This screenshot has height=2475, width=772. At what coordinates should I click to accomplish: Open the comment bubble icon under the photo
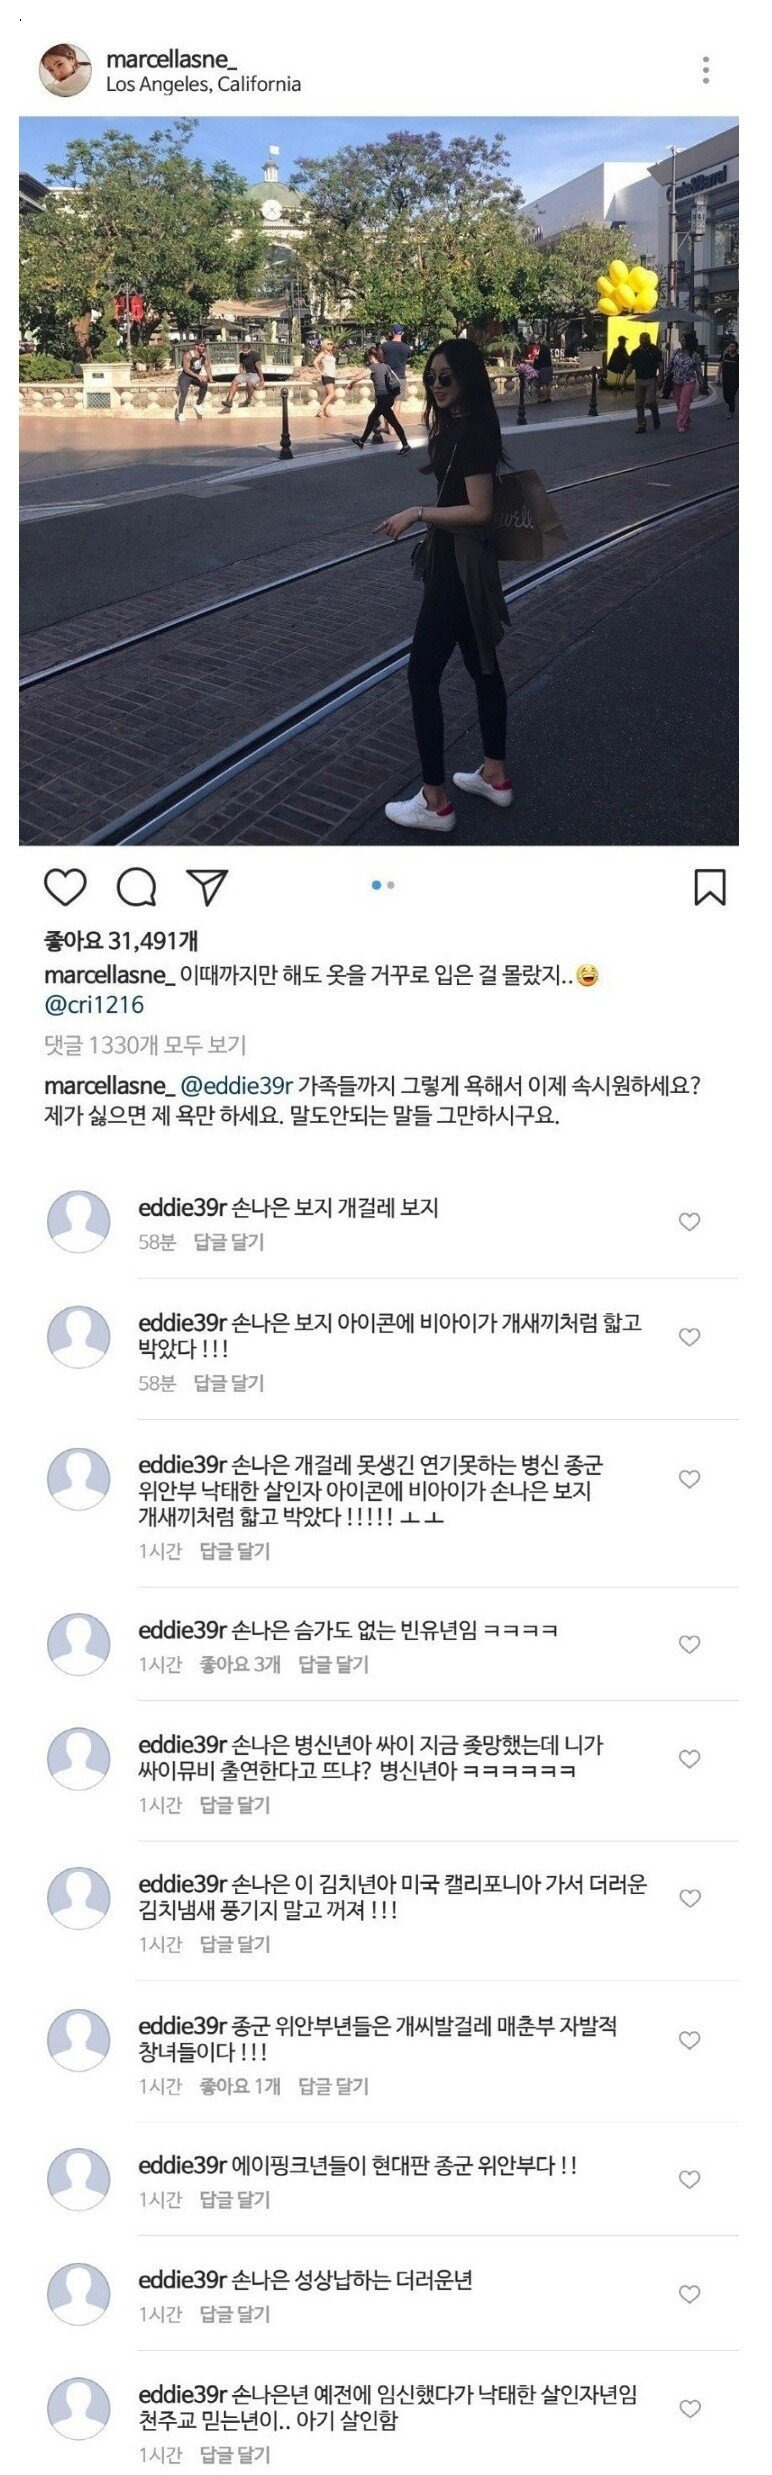click(136, 887)
